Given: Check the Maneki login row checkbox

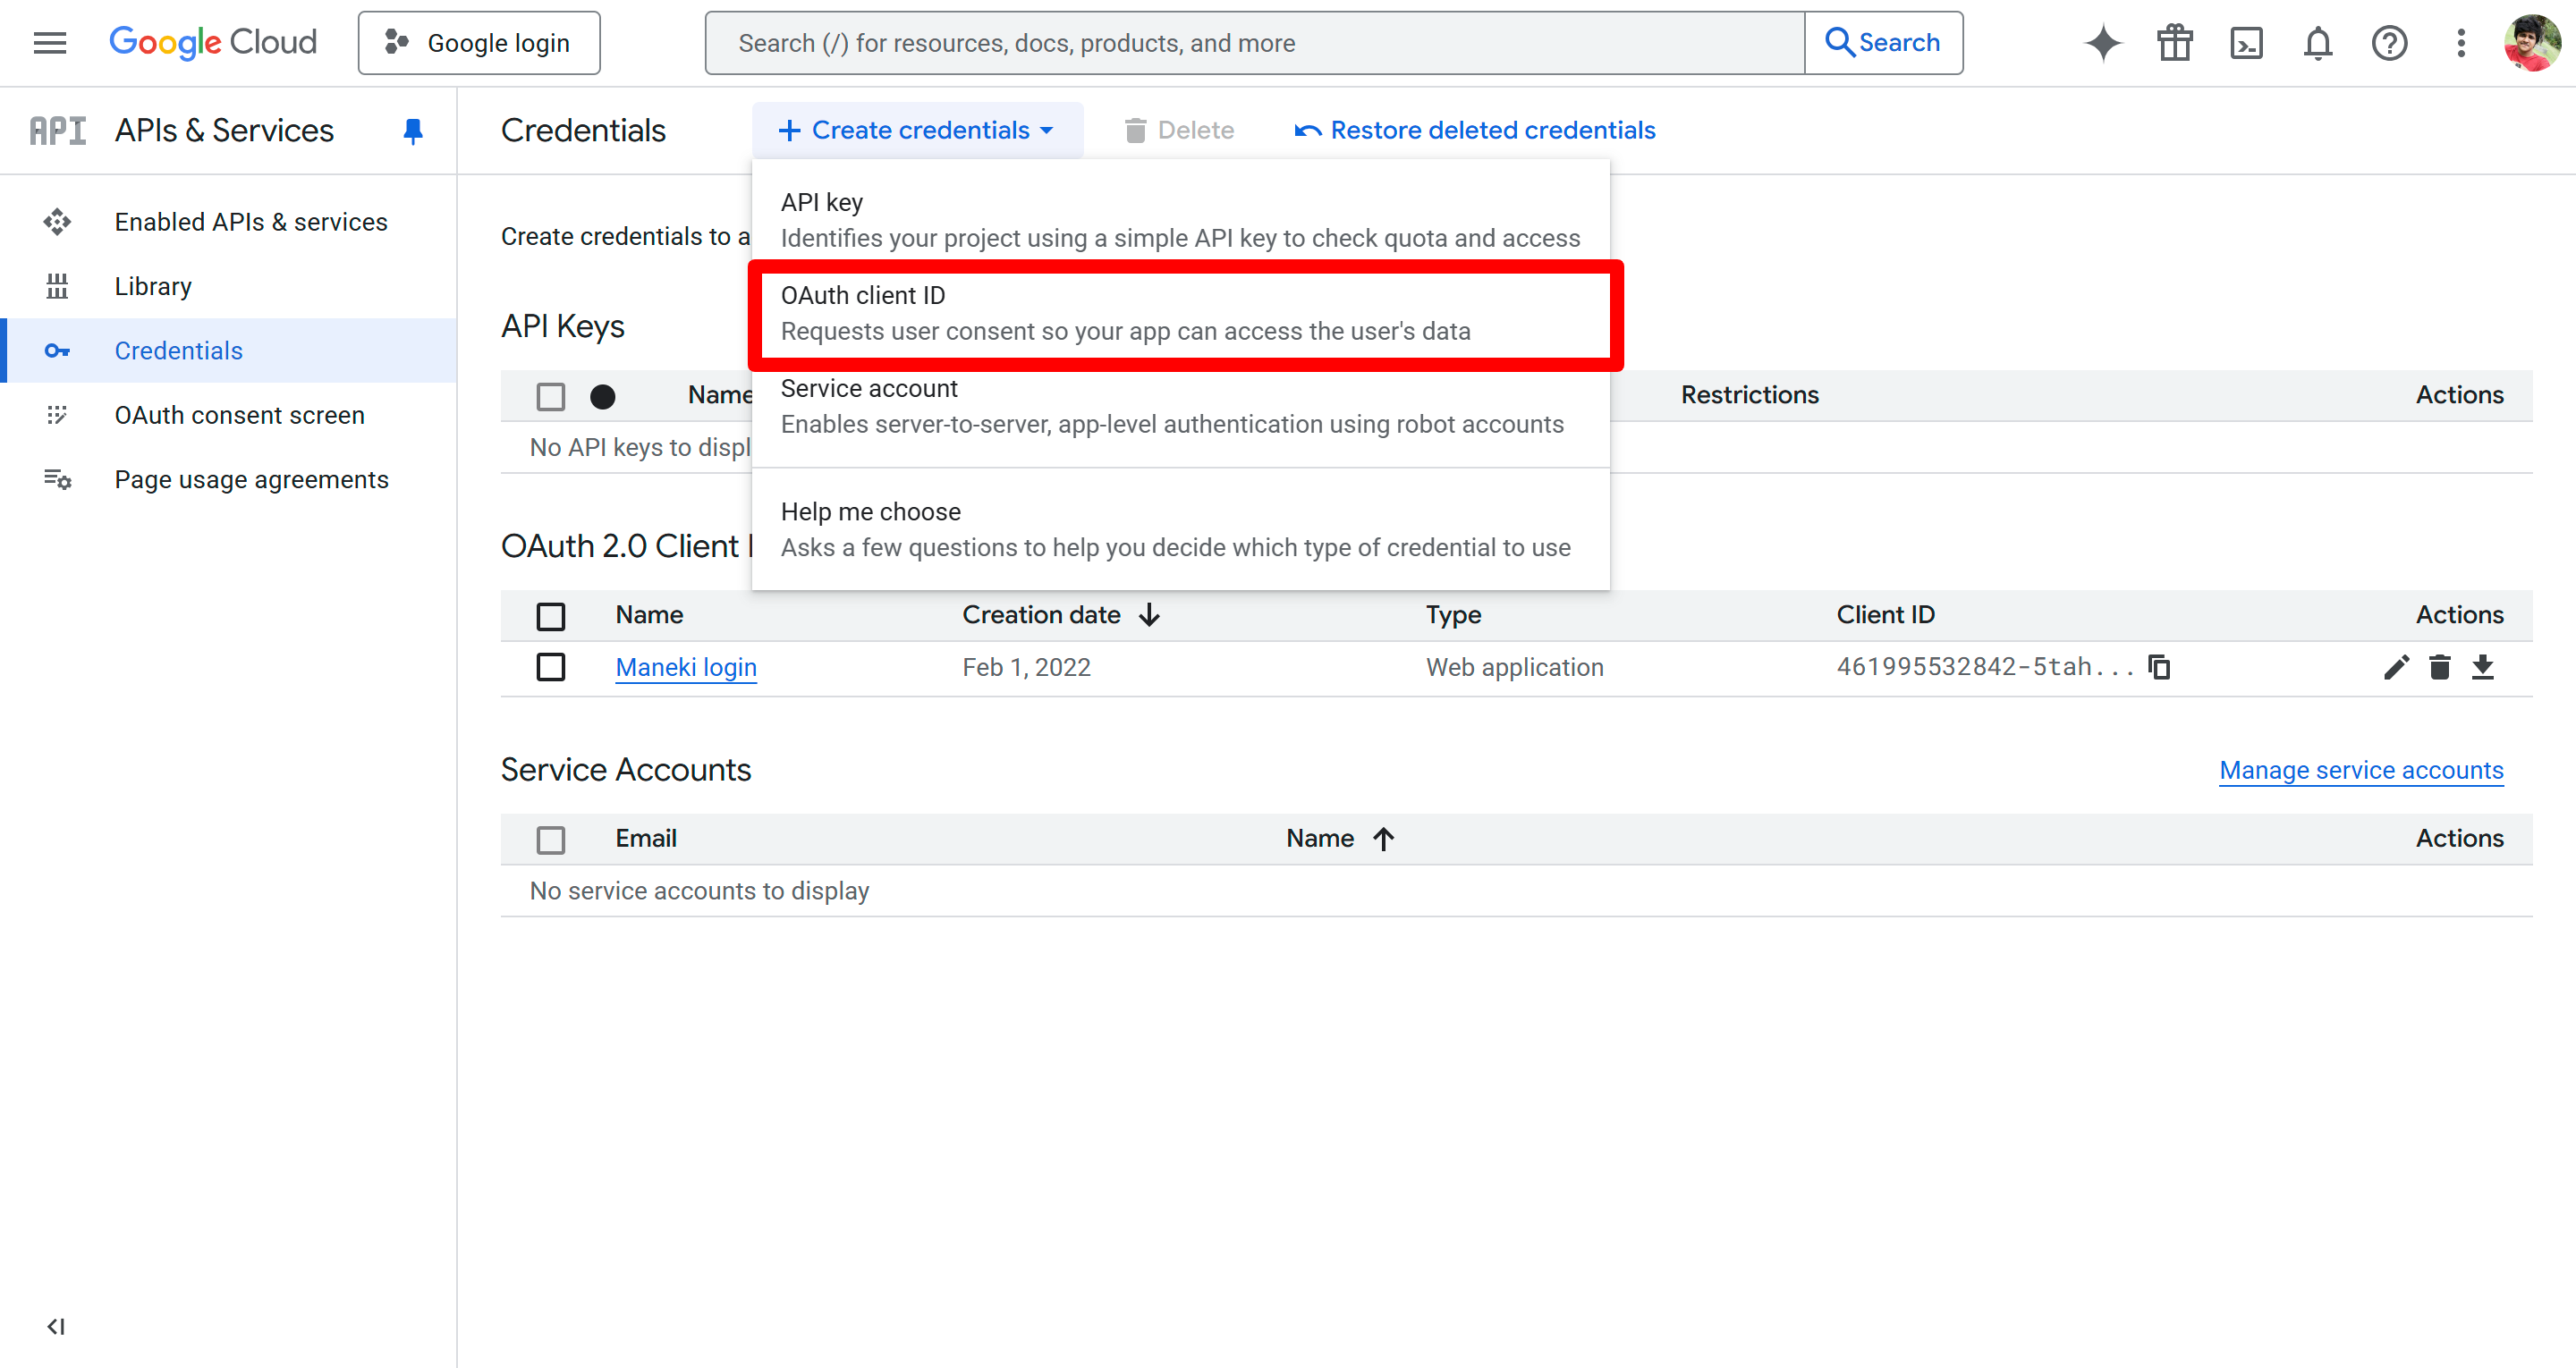Looking at the screenshot, I should click(551, 666).
